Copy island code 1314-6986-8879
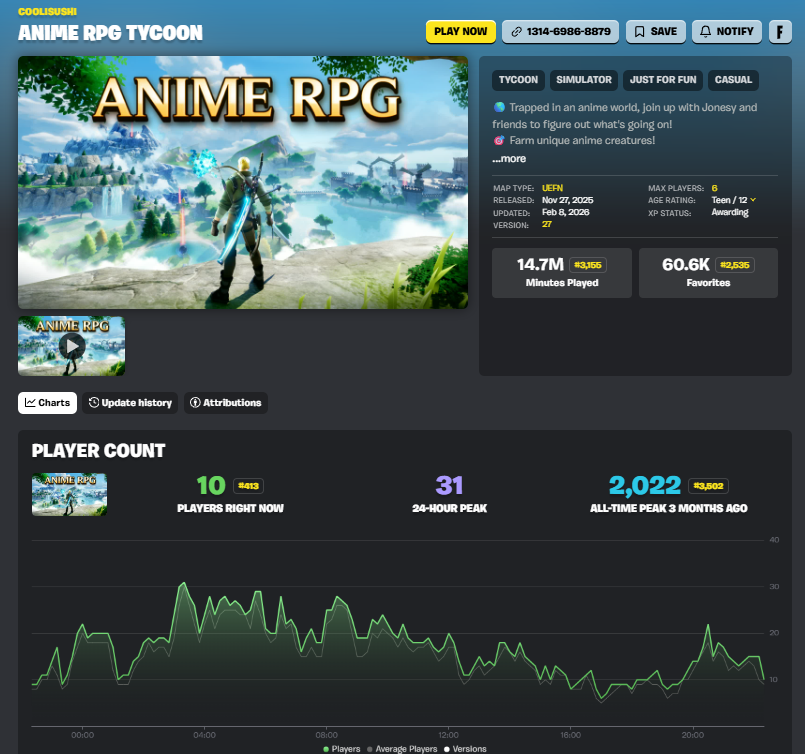This screenshot has height=754, width=805. [x=560, y=32]
